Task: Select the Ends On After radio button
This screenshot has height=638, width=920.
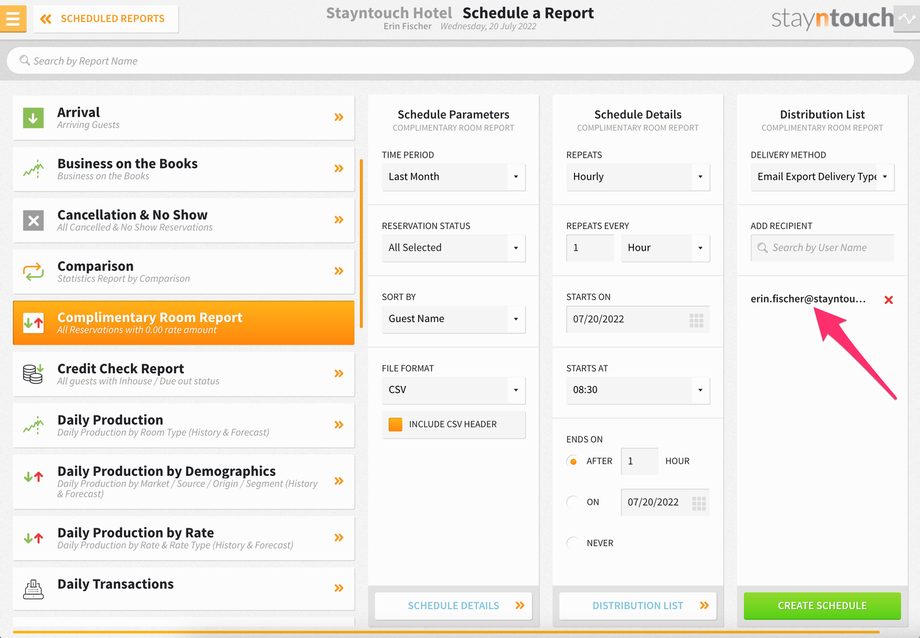Action: (x=573, y=461)
